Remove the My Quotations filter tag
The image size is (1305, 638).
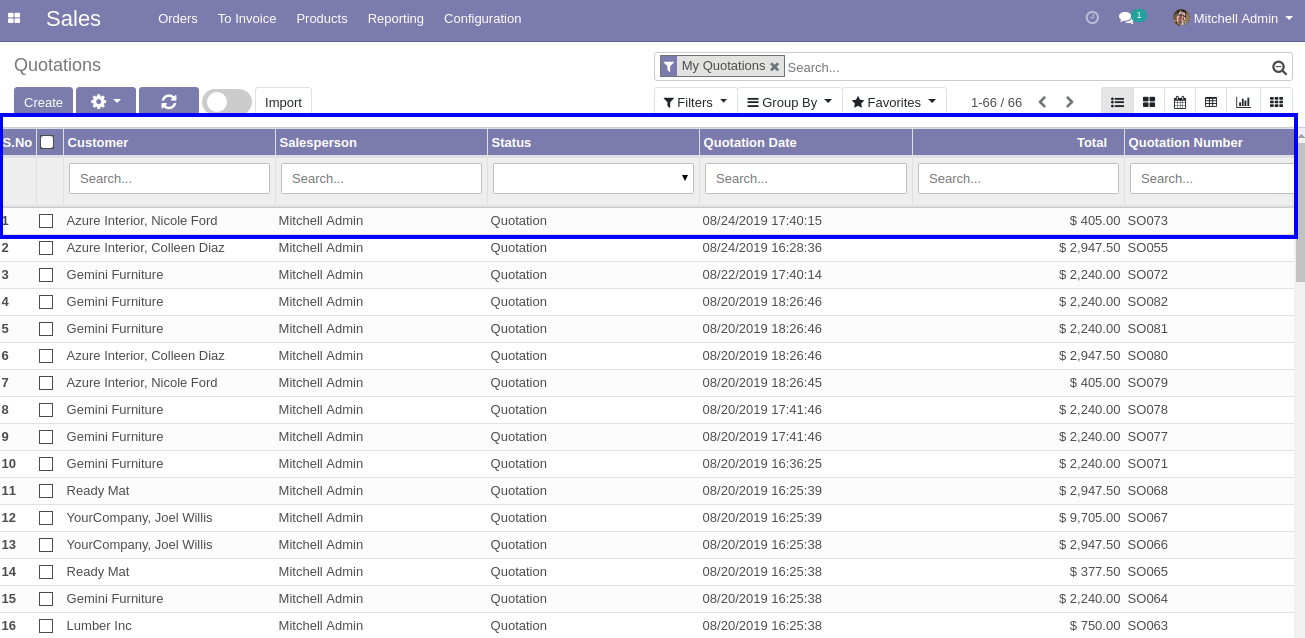(774, 67)
